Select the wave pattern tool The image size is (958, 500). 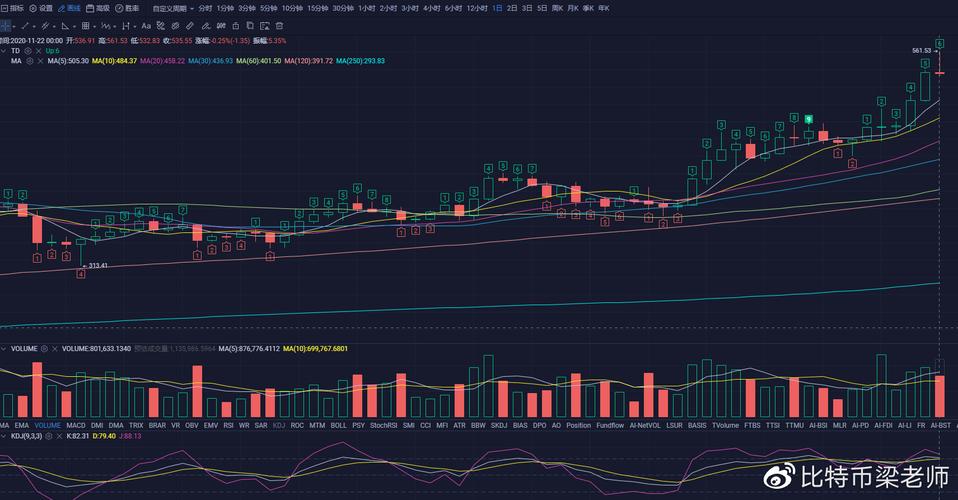[x=106, y=26]
